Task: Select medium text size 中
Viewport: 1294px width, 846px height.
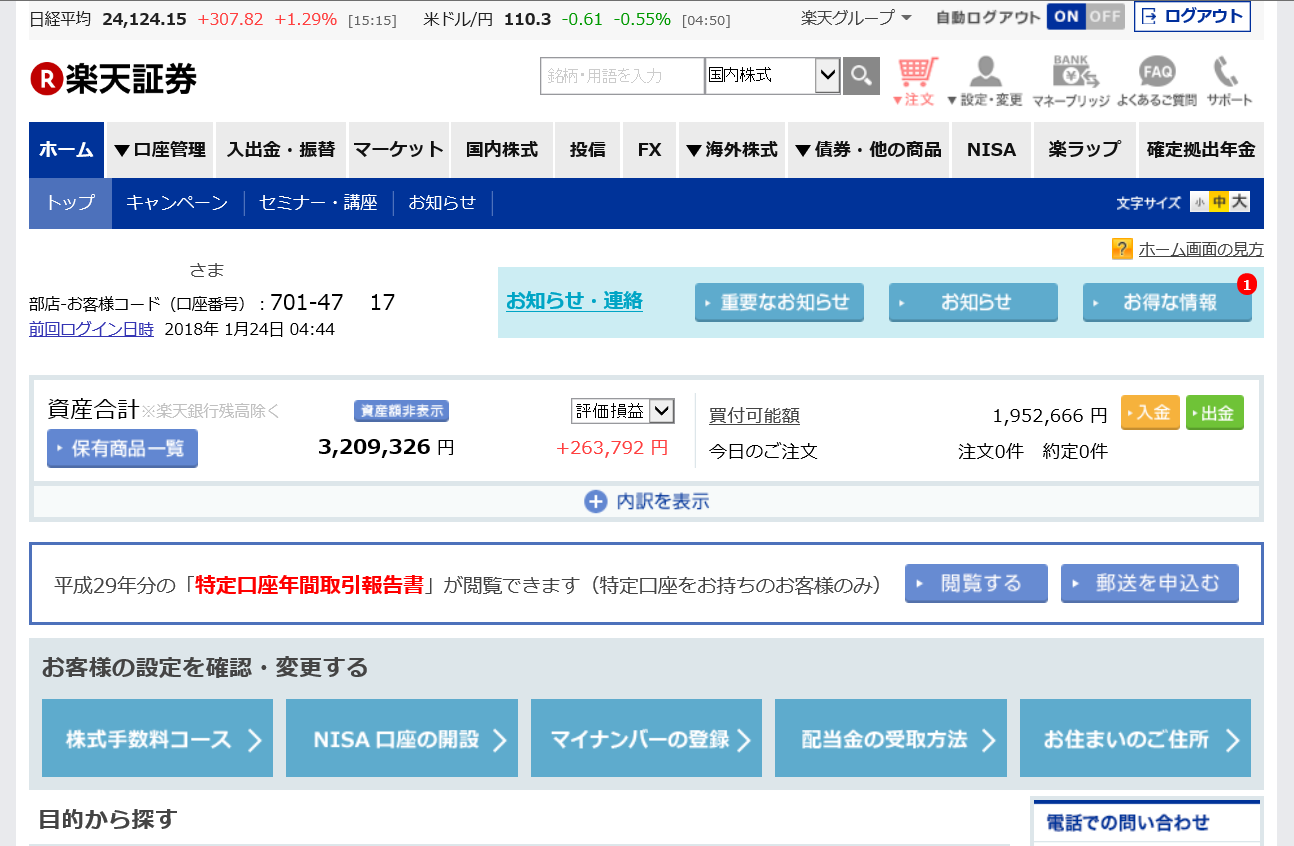Action: (1219, 202)
